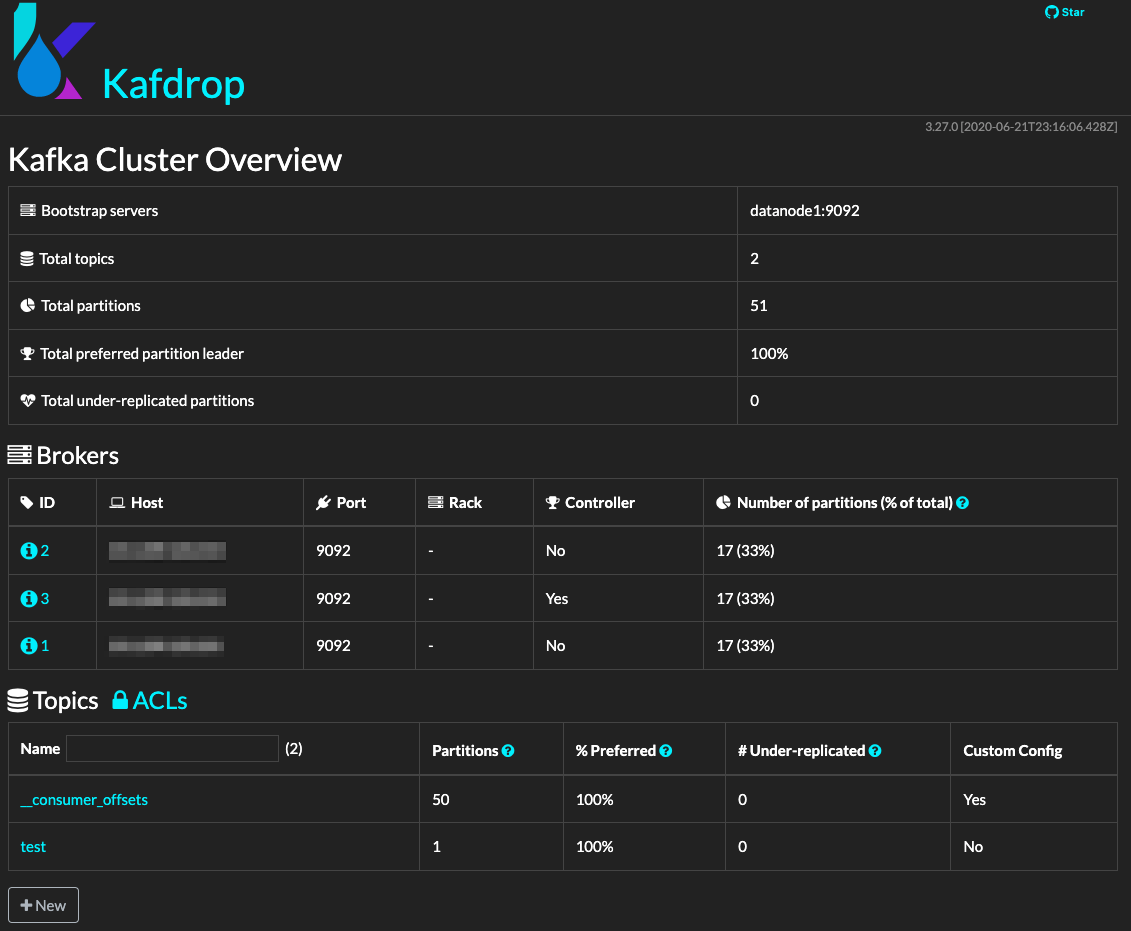
Task: Click Controller value Yes for broker 3
Action: (x=557, y=599)
